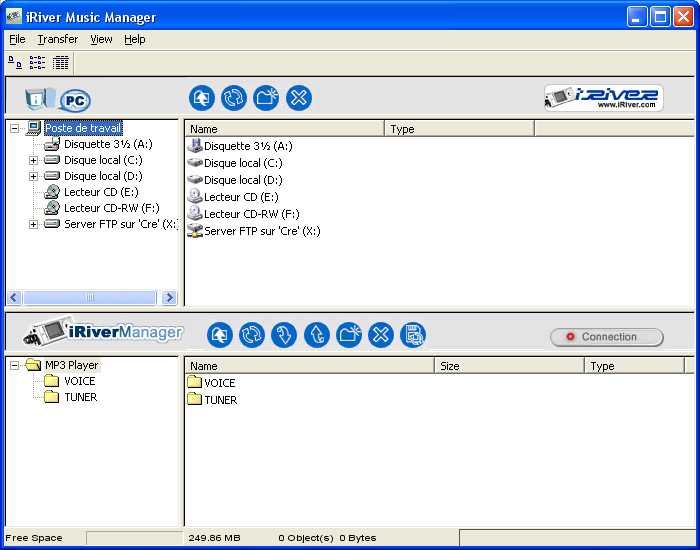Click delete icon in PC panel

click(x=299, y=98)
